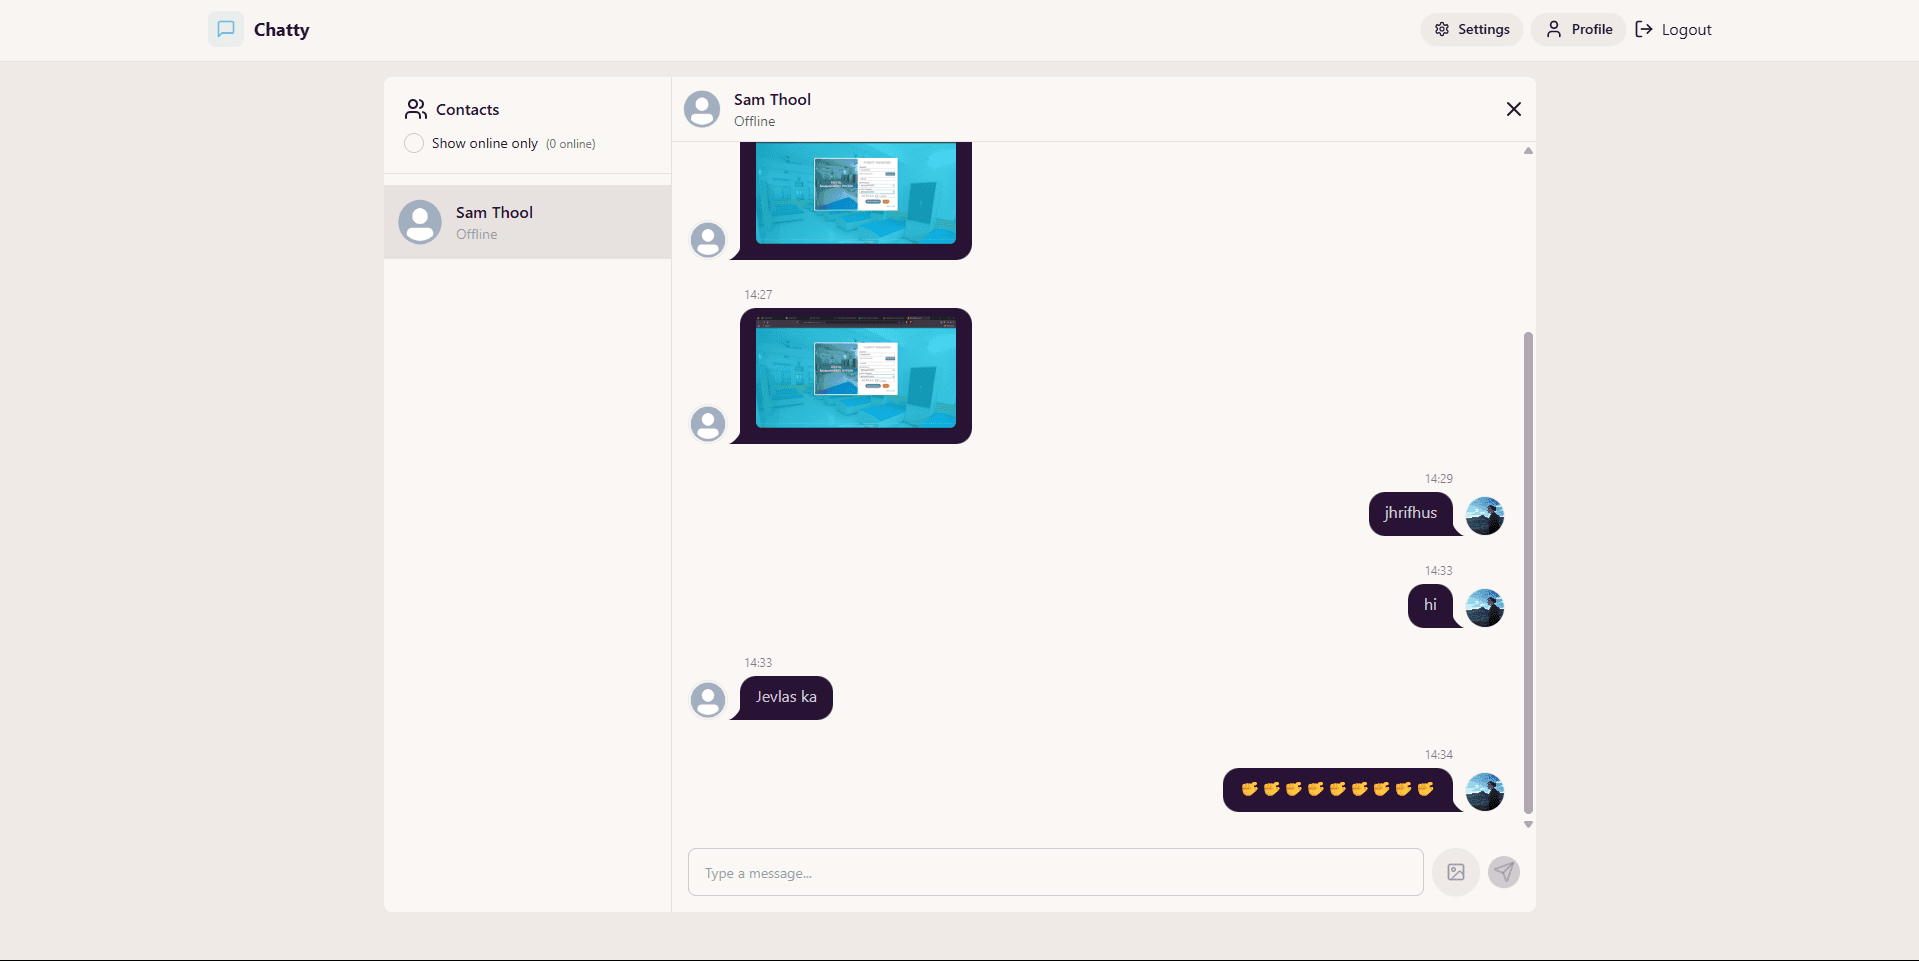Screen dimensions: 1919x961
Task: Click the Logout arrow icon
Action: coord(1643,29)
